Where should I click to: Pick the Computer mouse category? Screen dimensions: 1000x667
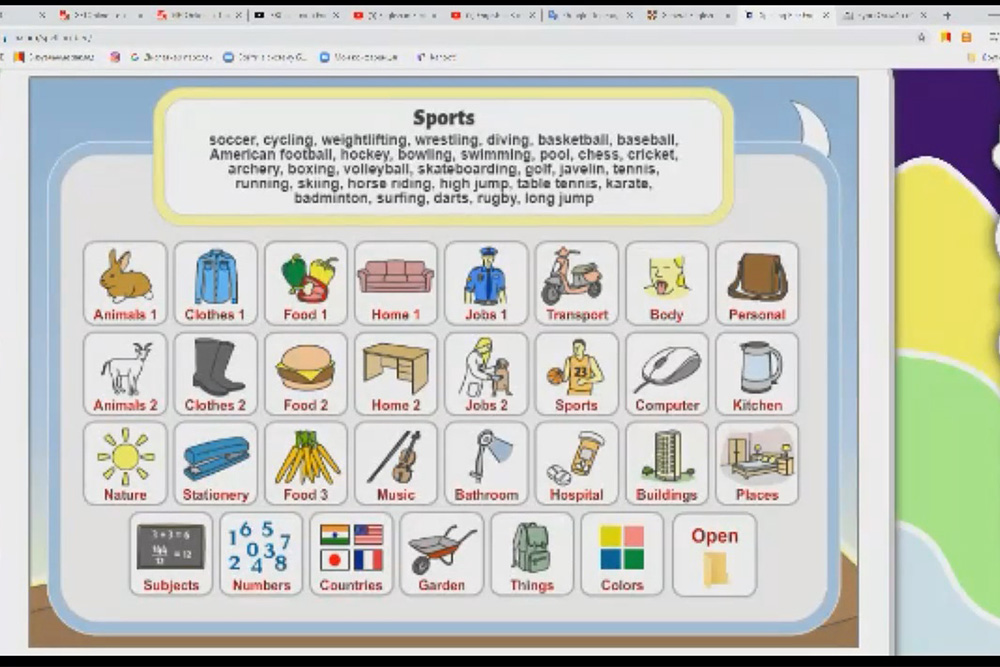(x=666, y=373)
